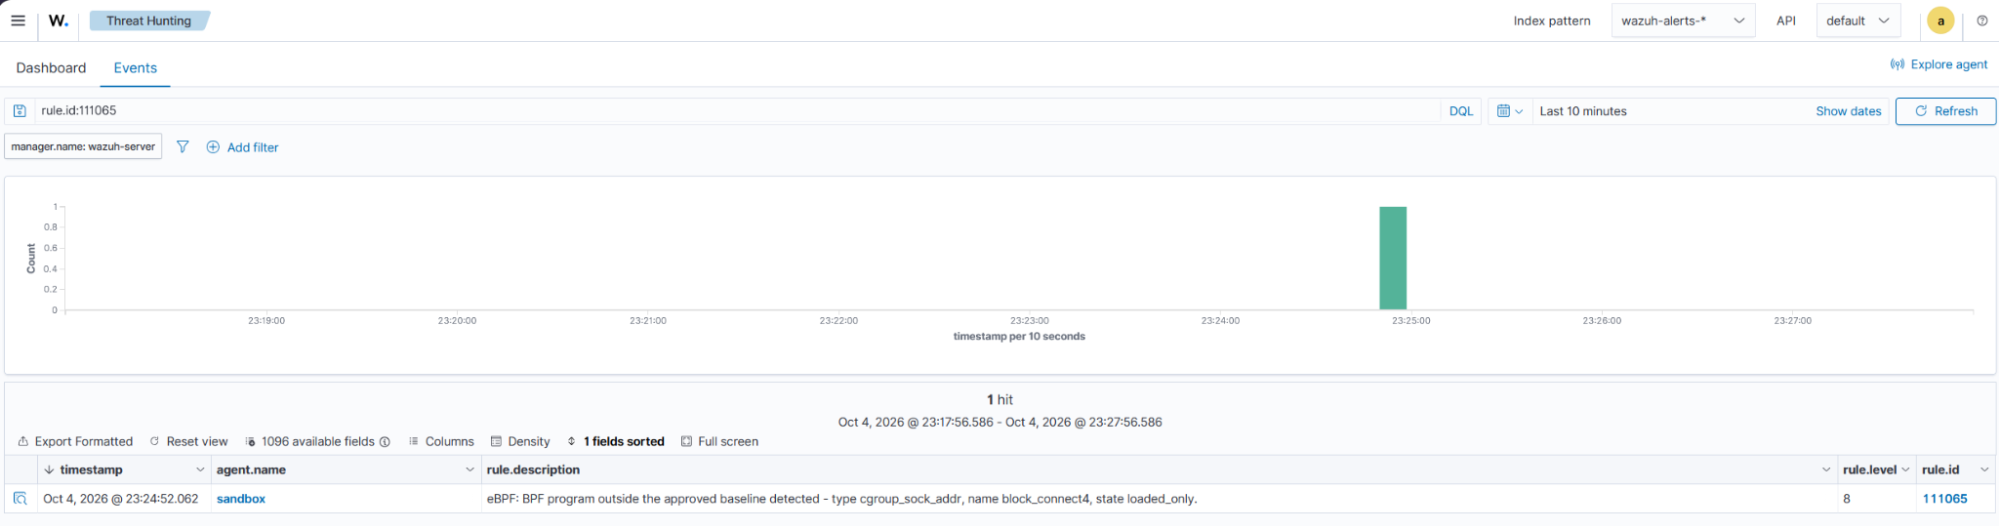Open the rule.level column chevron menu
Screen dimensions: 1999x527
pyautogui.click(x=1905, y=469)
